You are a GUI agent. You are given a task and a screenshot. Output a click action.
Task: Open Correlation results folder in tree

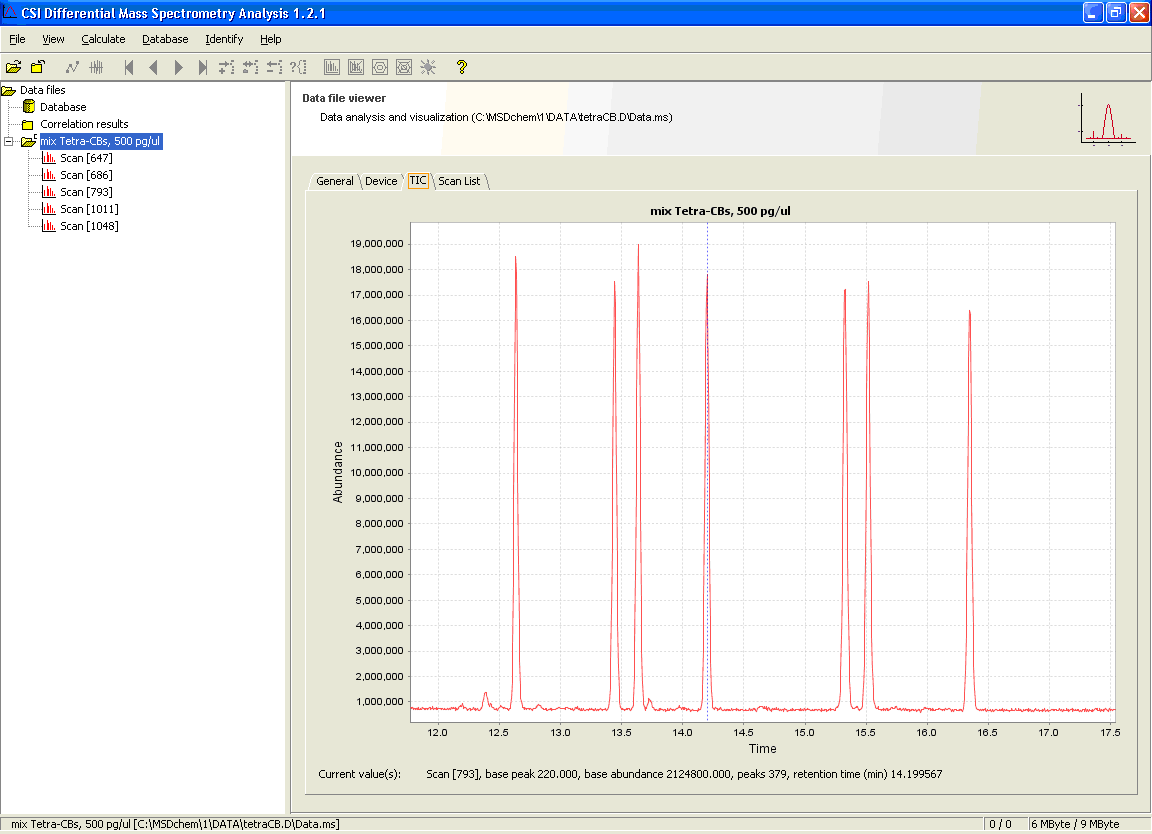83,124
